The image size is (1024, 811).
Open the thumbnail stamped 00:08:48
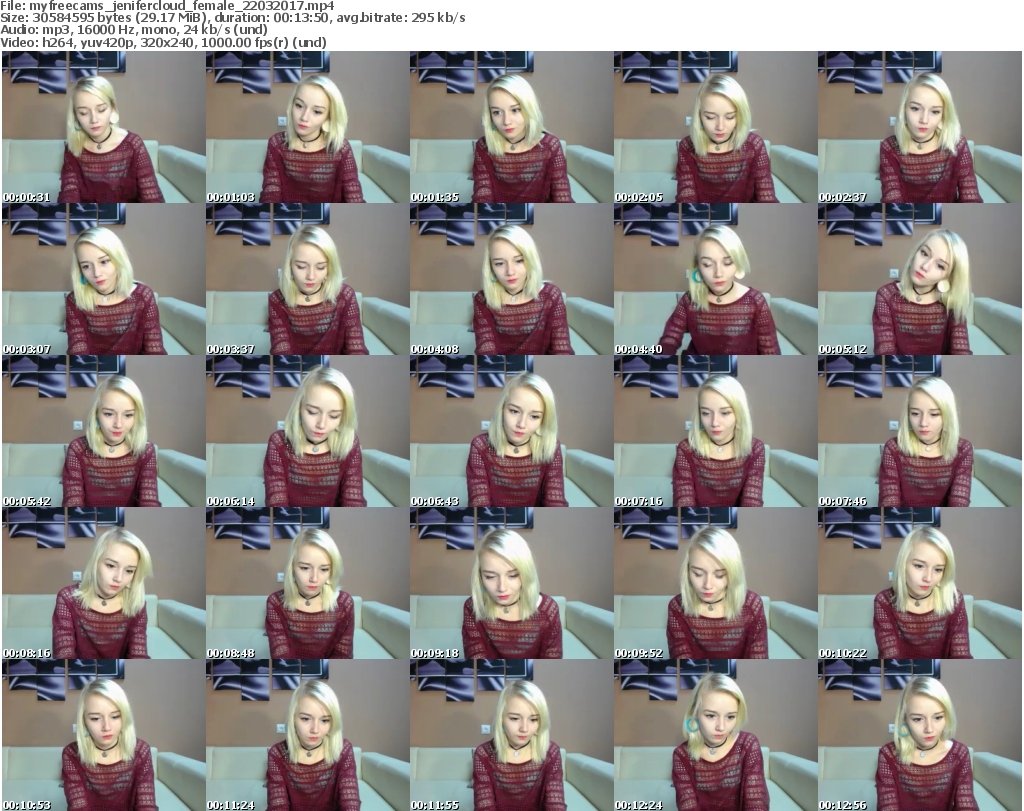[x=308, y=583]
